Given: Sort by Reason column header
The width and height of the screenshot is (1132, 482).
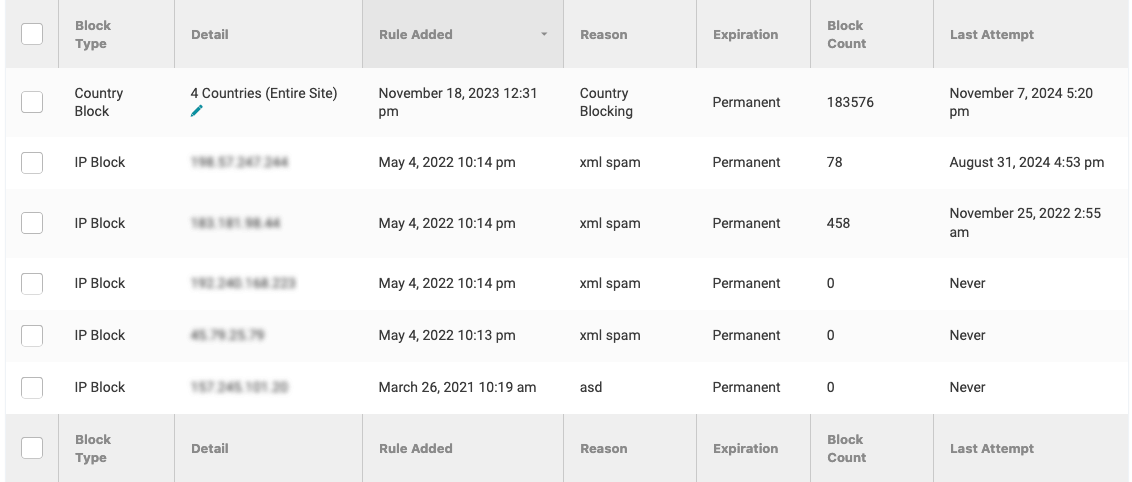Looking at the screenshot, I should click(x=604, y=34).
